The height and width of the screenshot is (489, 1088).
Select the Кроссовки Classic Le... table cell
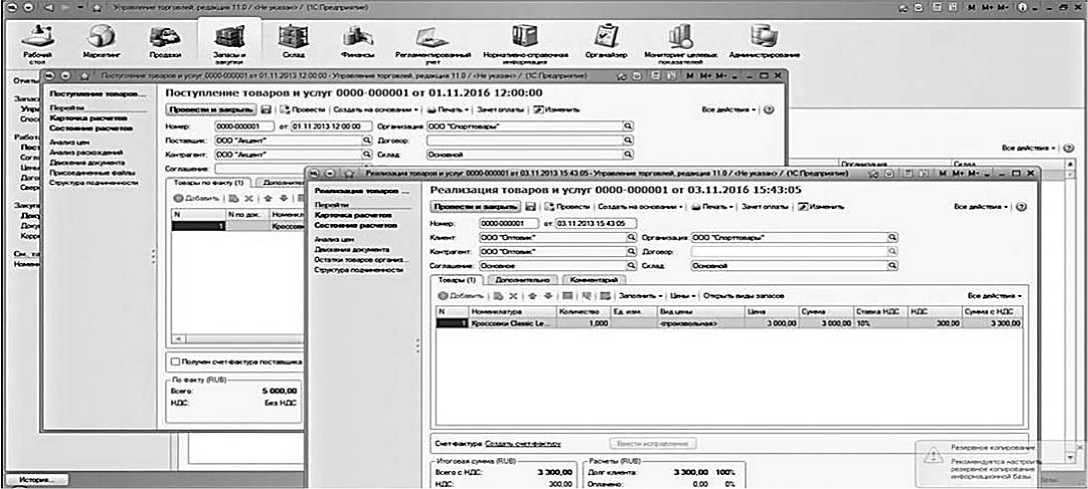(513, 323)
